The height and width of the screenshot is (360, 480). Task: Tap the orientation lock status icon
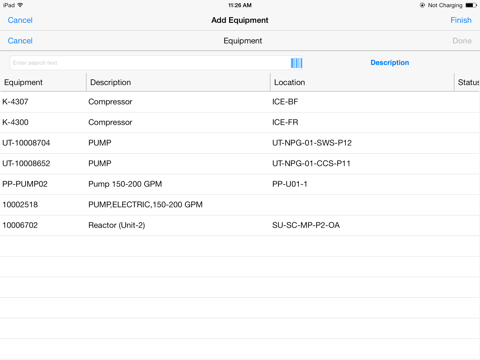point(422,5)
